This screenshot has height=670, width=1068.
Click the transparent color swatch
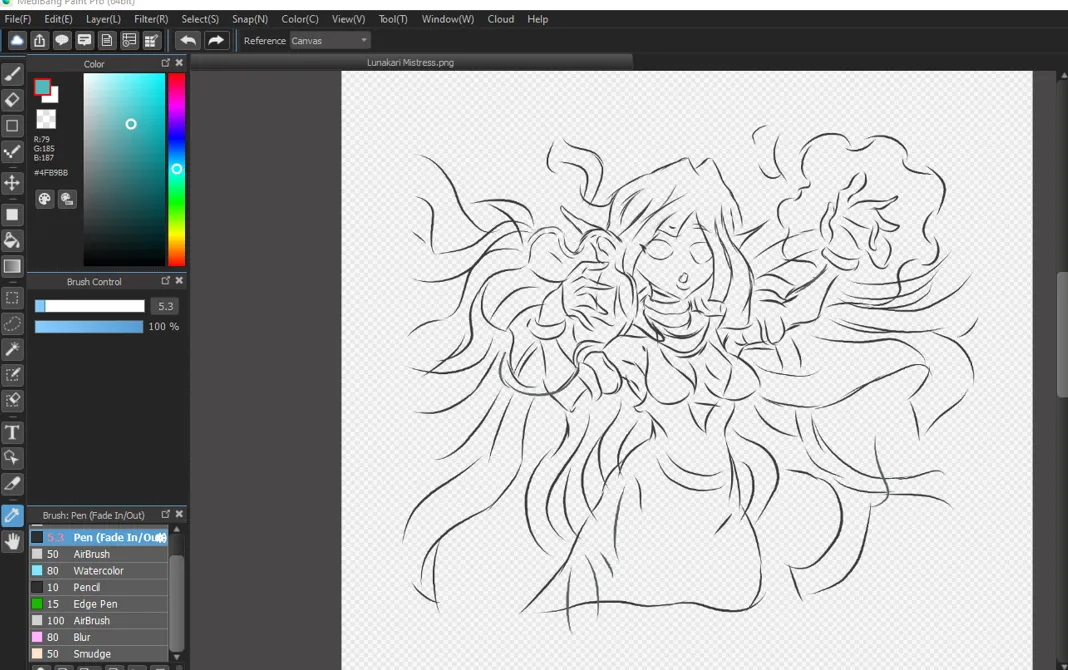pyautogui.click(x=46, y=119)
